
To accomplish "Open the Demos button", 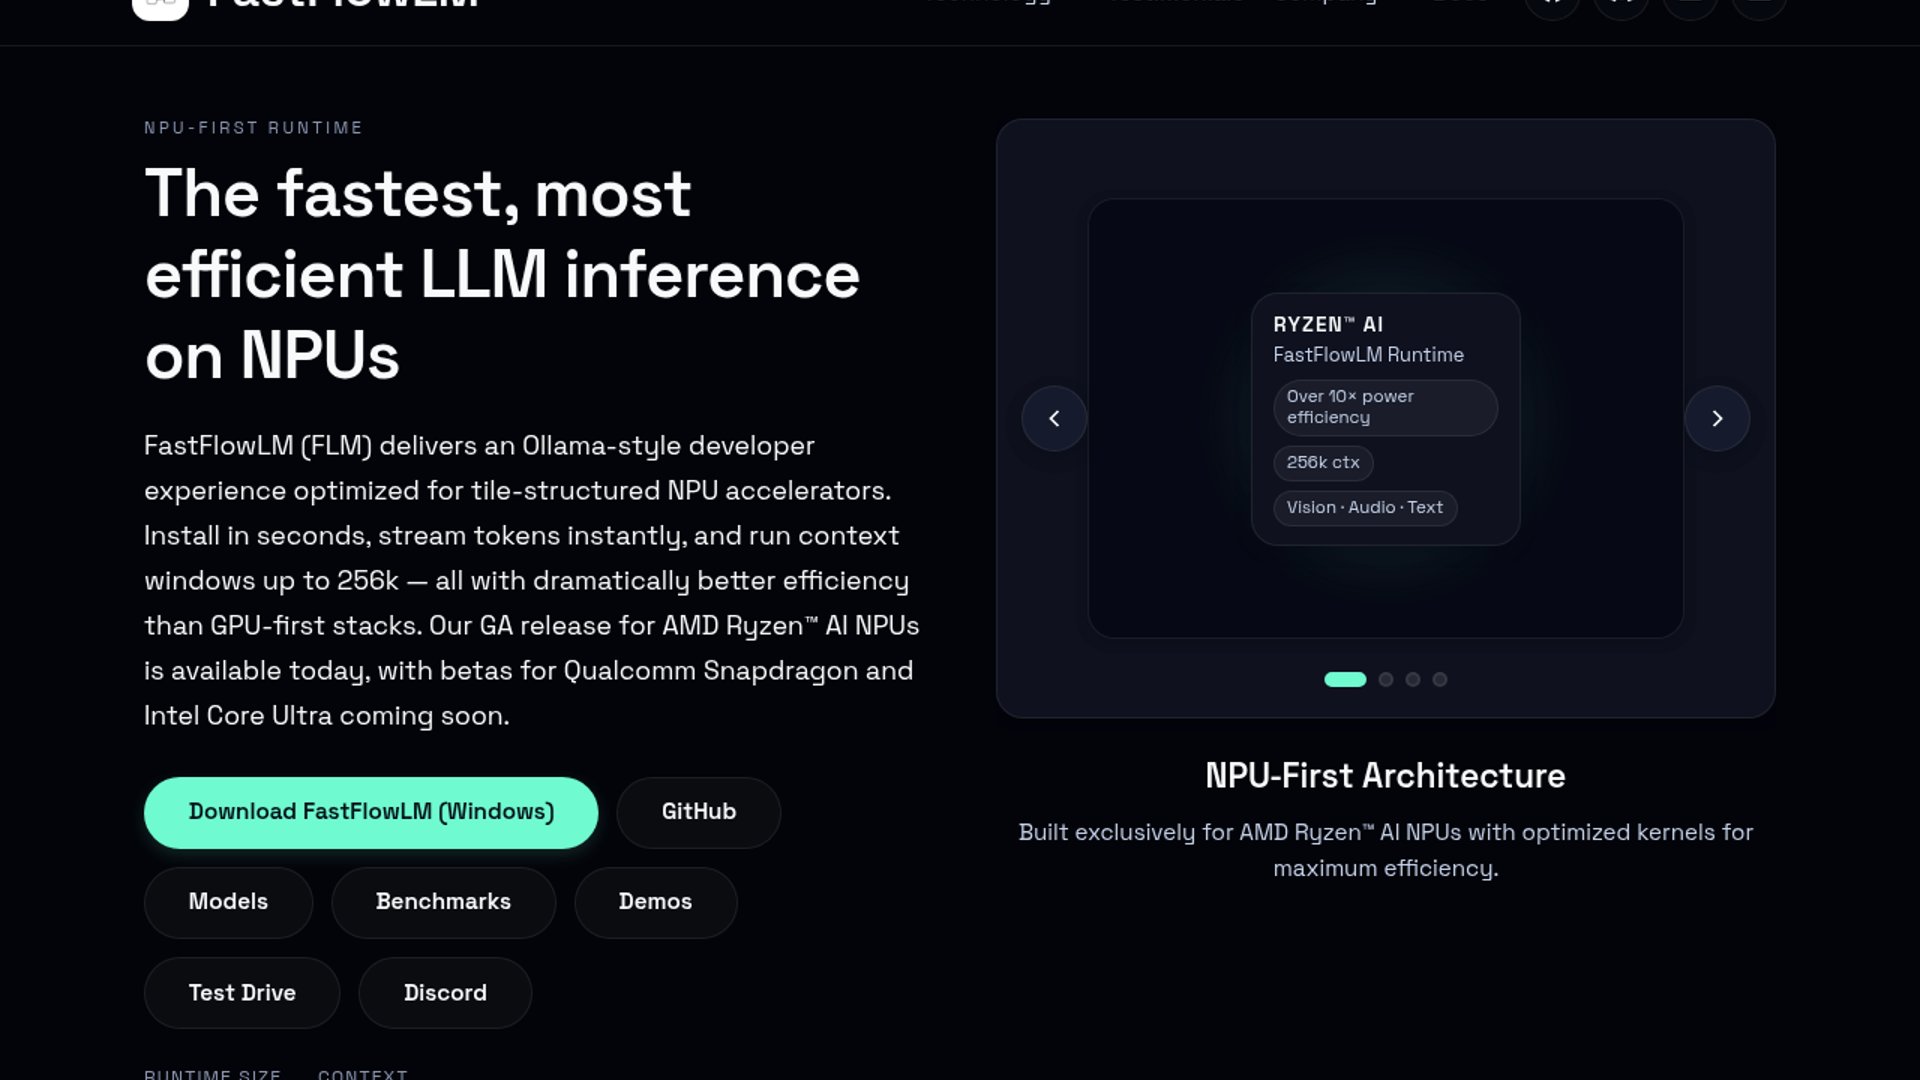I will pos(655,902).
